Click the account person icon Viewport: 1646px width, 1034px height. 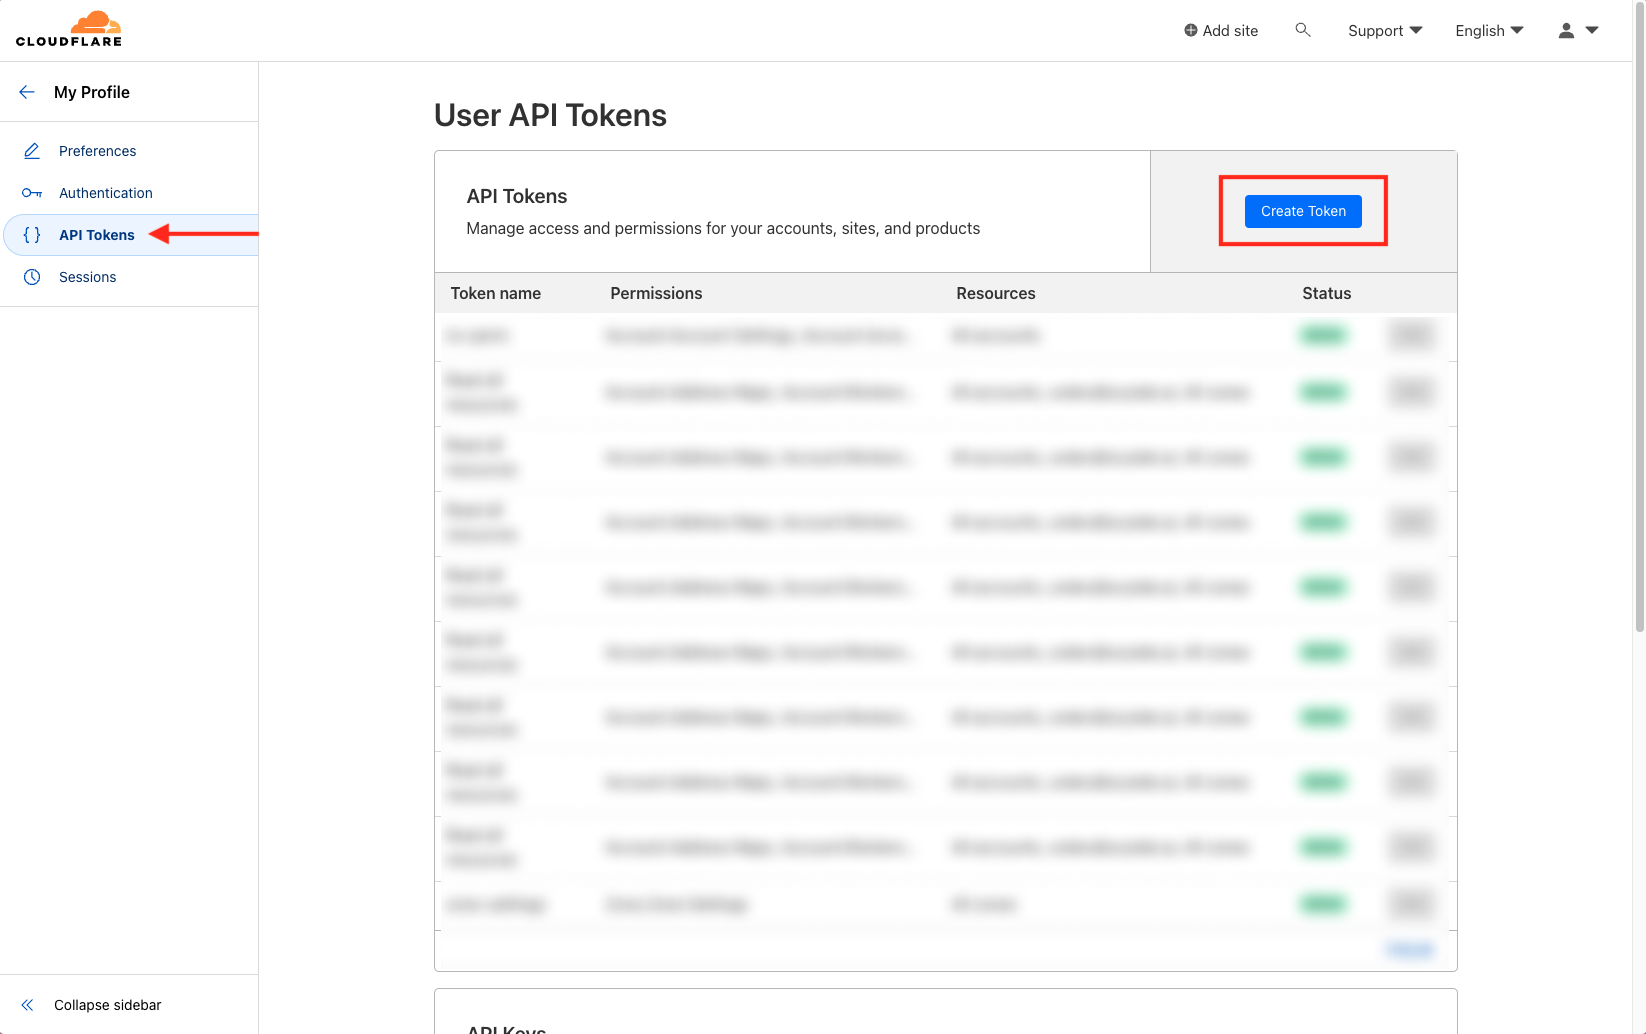tap(1565, 30)
